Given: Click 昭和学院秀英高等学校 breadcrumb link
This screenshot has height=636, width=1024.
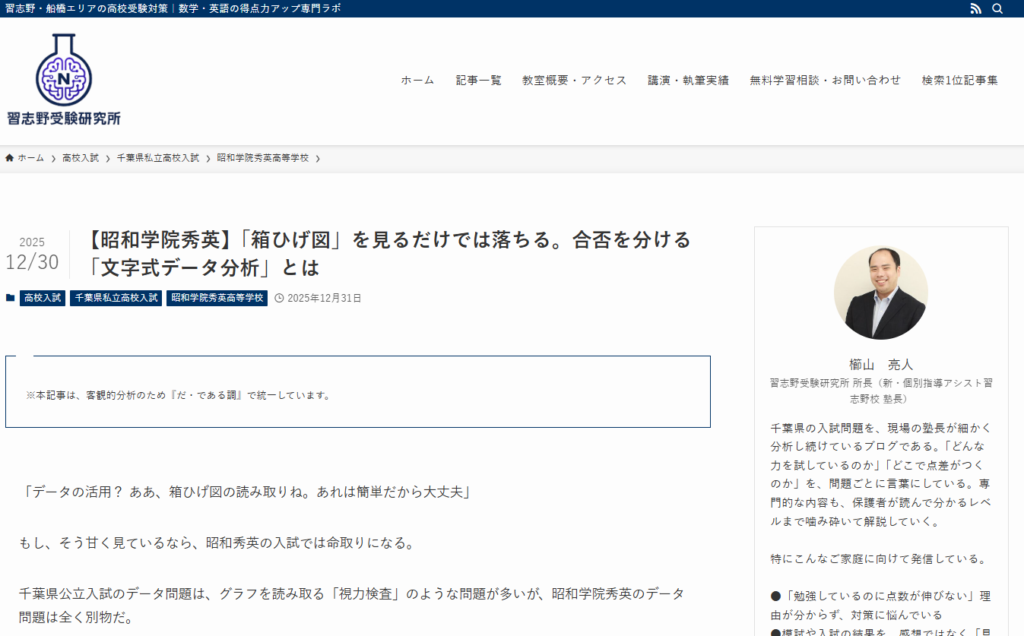Looking at the screenshot, I should tap(262, 158).
